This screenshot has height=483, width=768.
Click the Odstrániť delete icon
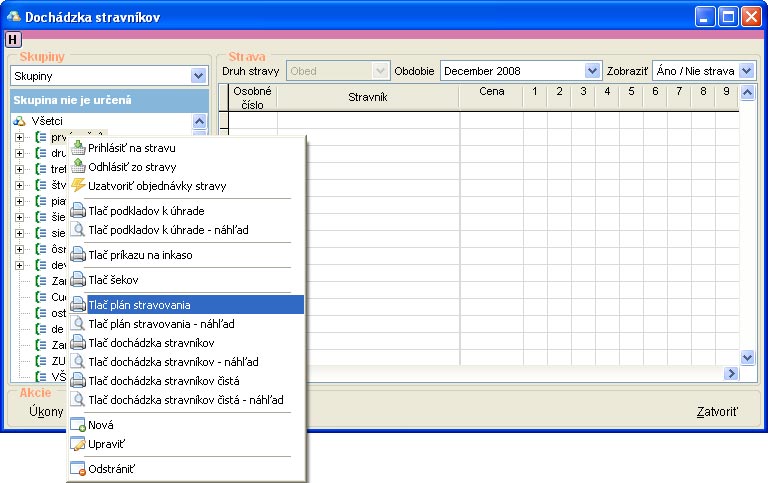click(x=78, y=469)
